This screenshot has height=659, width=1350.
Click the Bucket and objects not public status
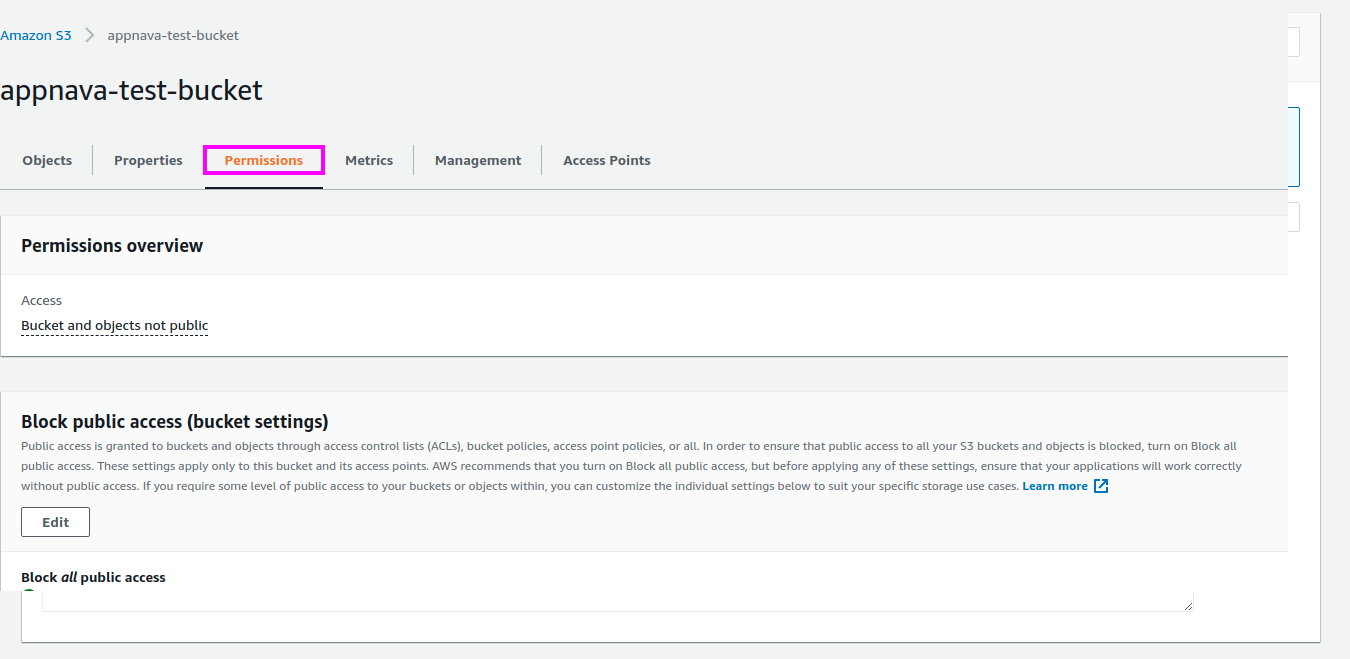(115, 326)
